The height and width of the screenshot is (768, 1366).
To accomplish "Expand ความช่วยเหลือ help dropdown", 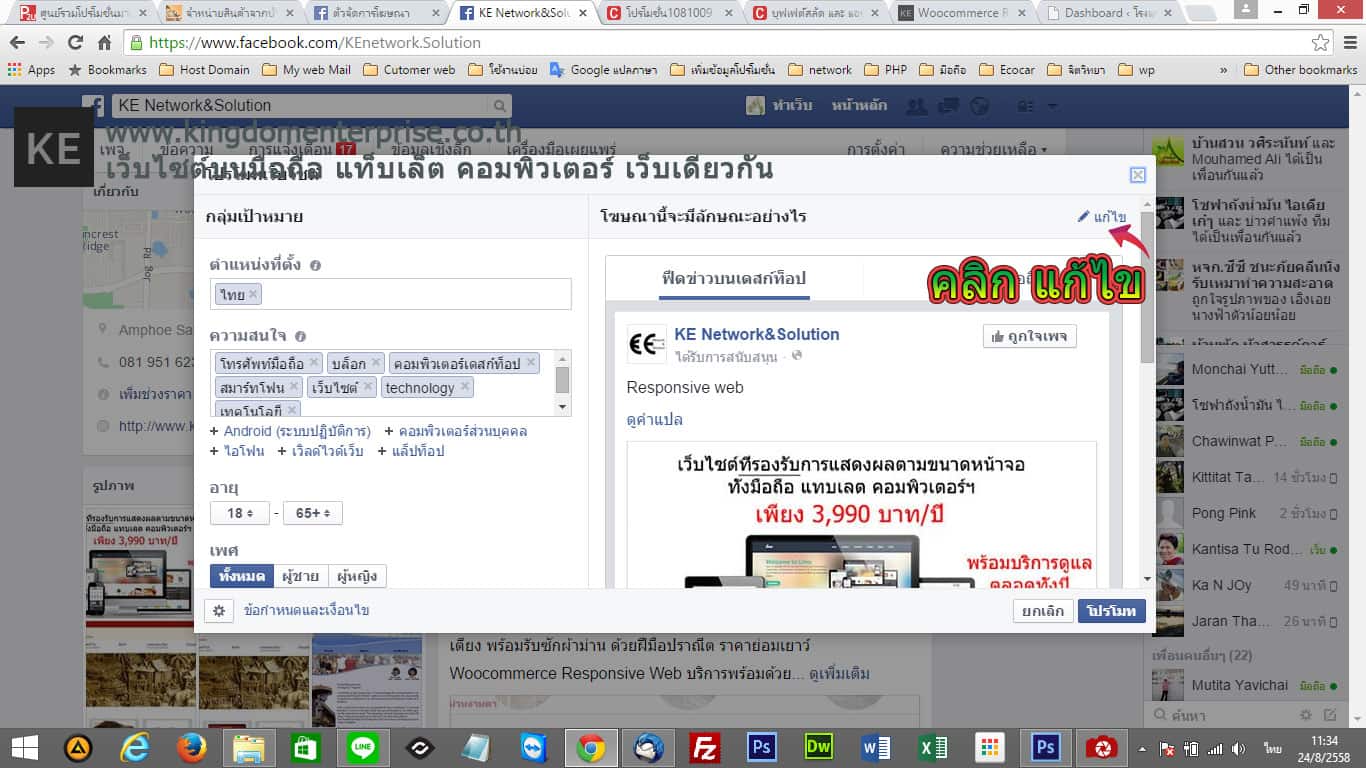I will tap(993, 149).
